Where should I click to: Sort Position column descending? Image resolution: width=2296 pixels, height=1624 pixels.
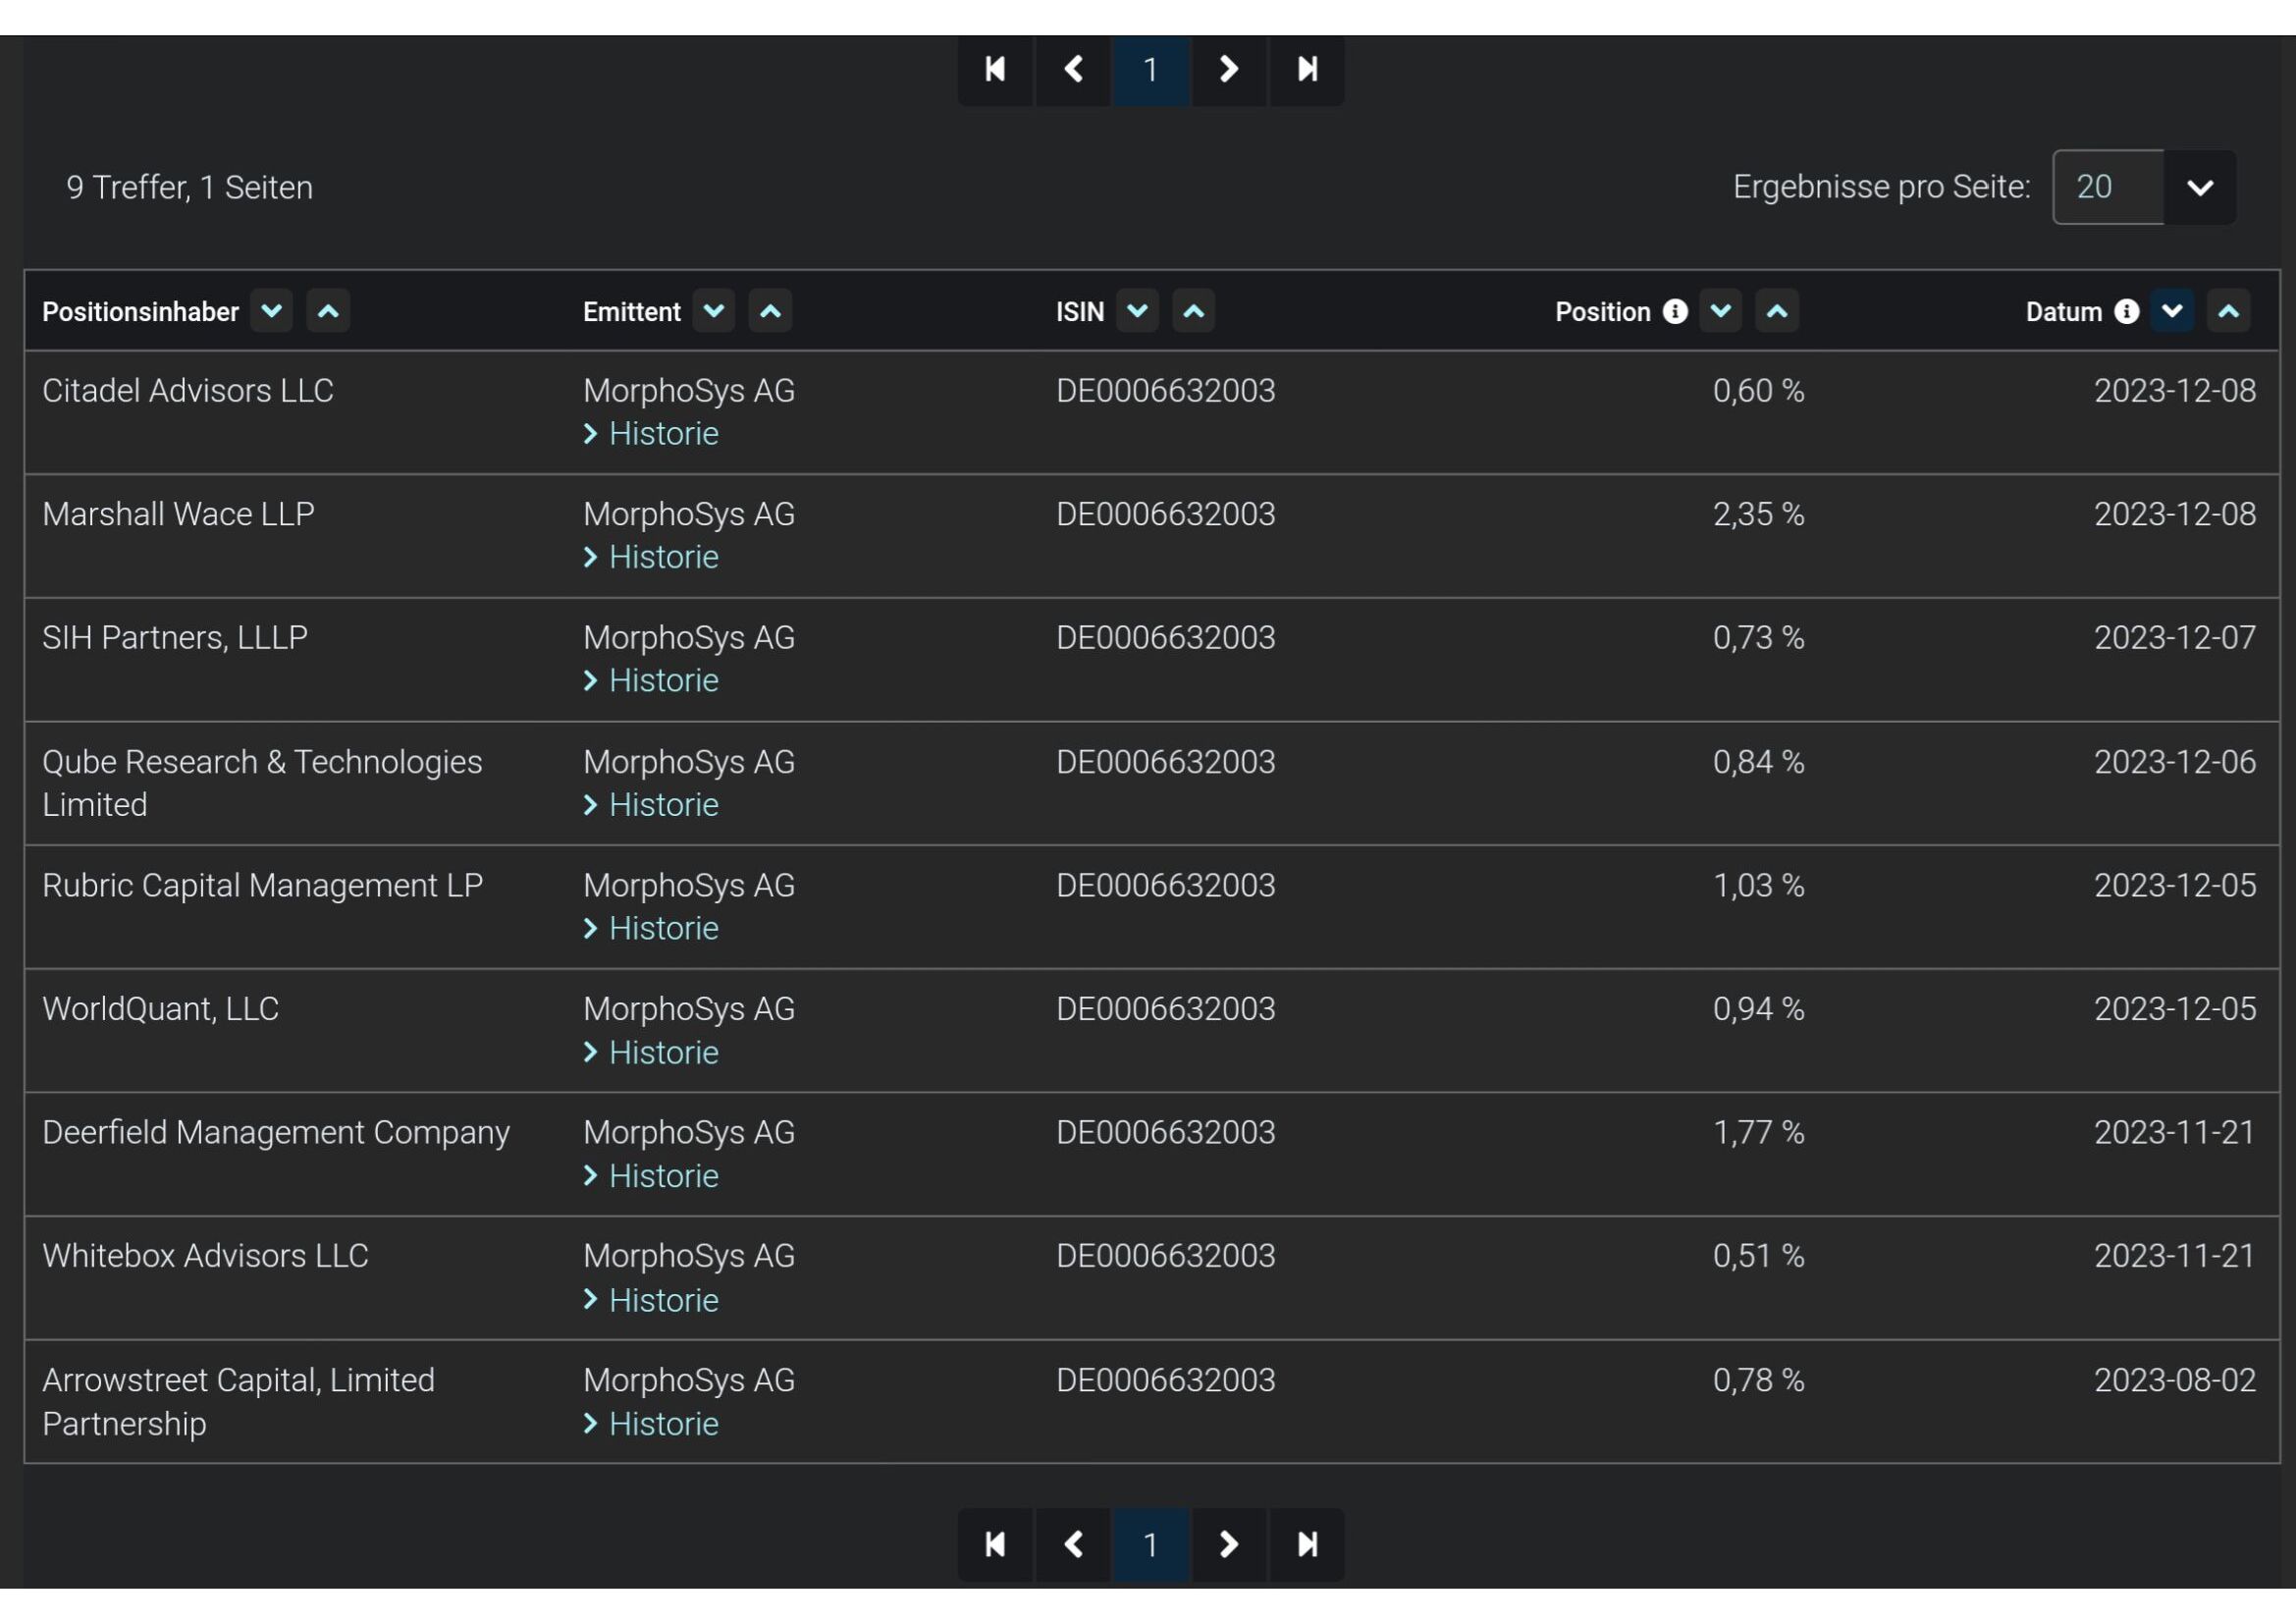point(1720,311)
